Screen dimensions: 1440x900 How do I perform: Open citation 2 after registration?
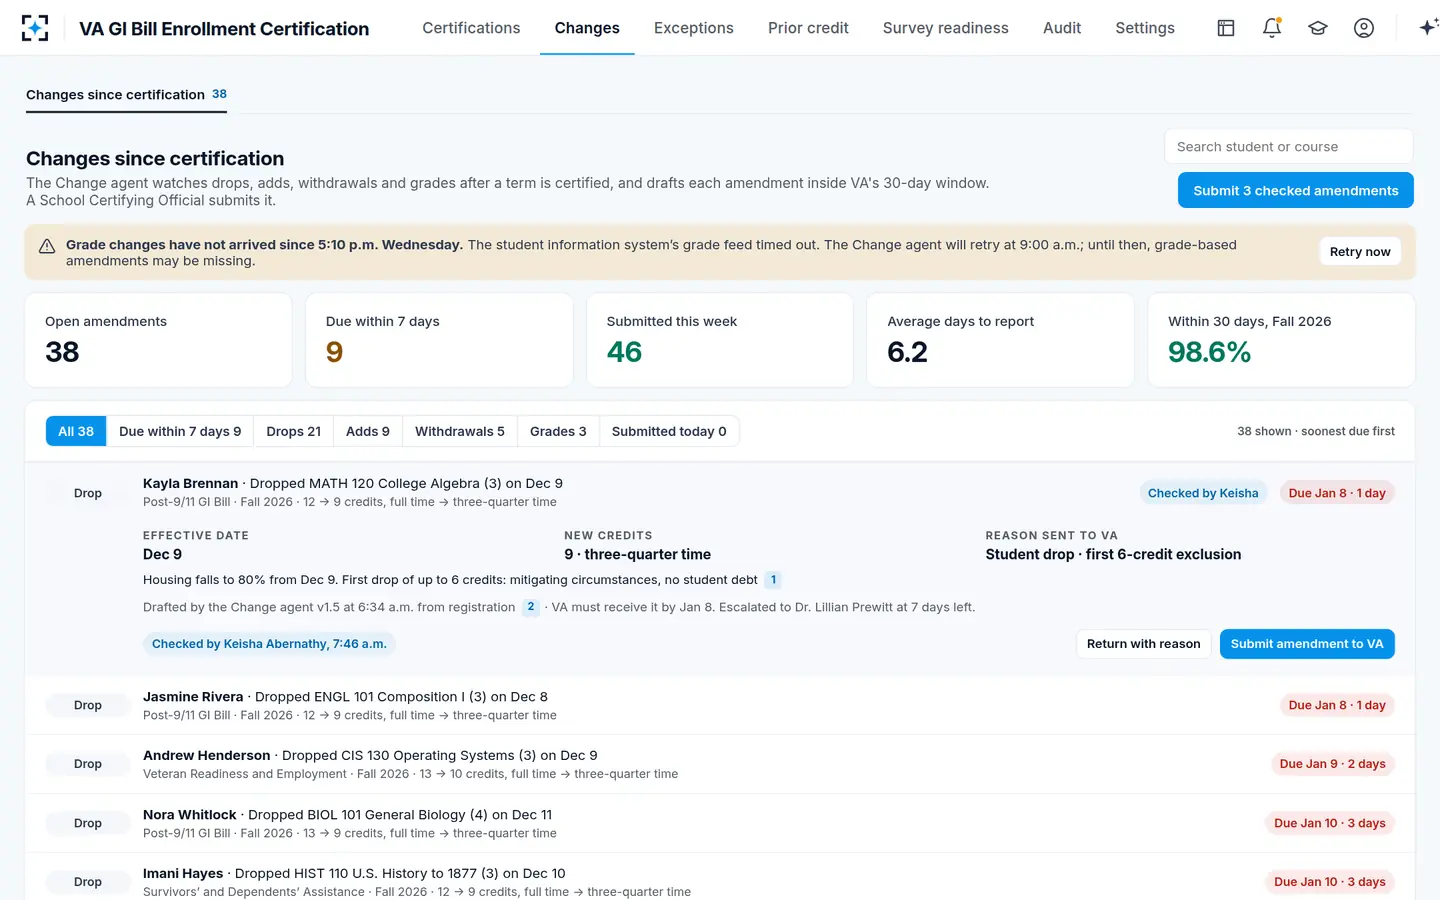tap(531, 607)
